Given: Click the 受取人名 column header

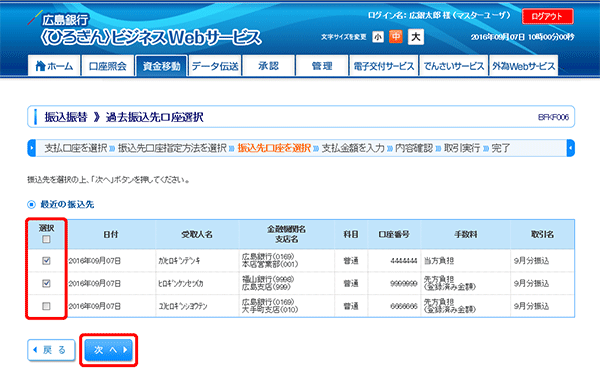Looking at the screenshot, I should click(197, 234).
